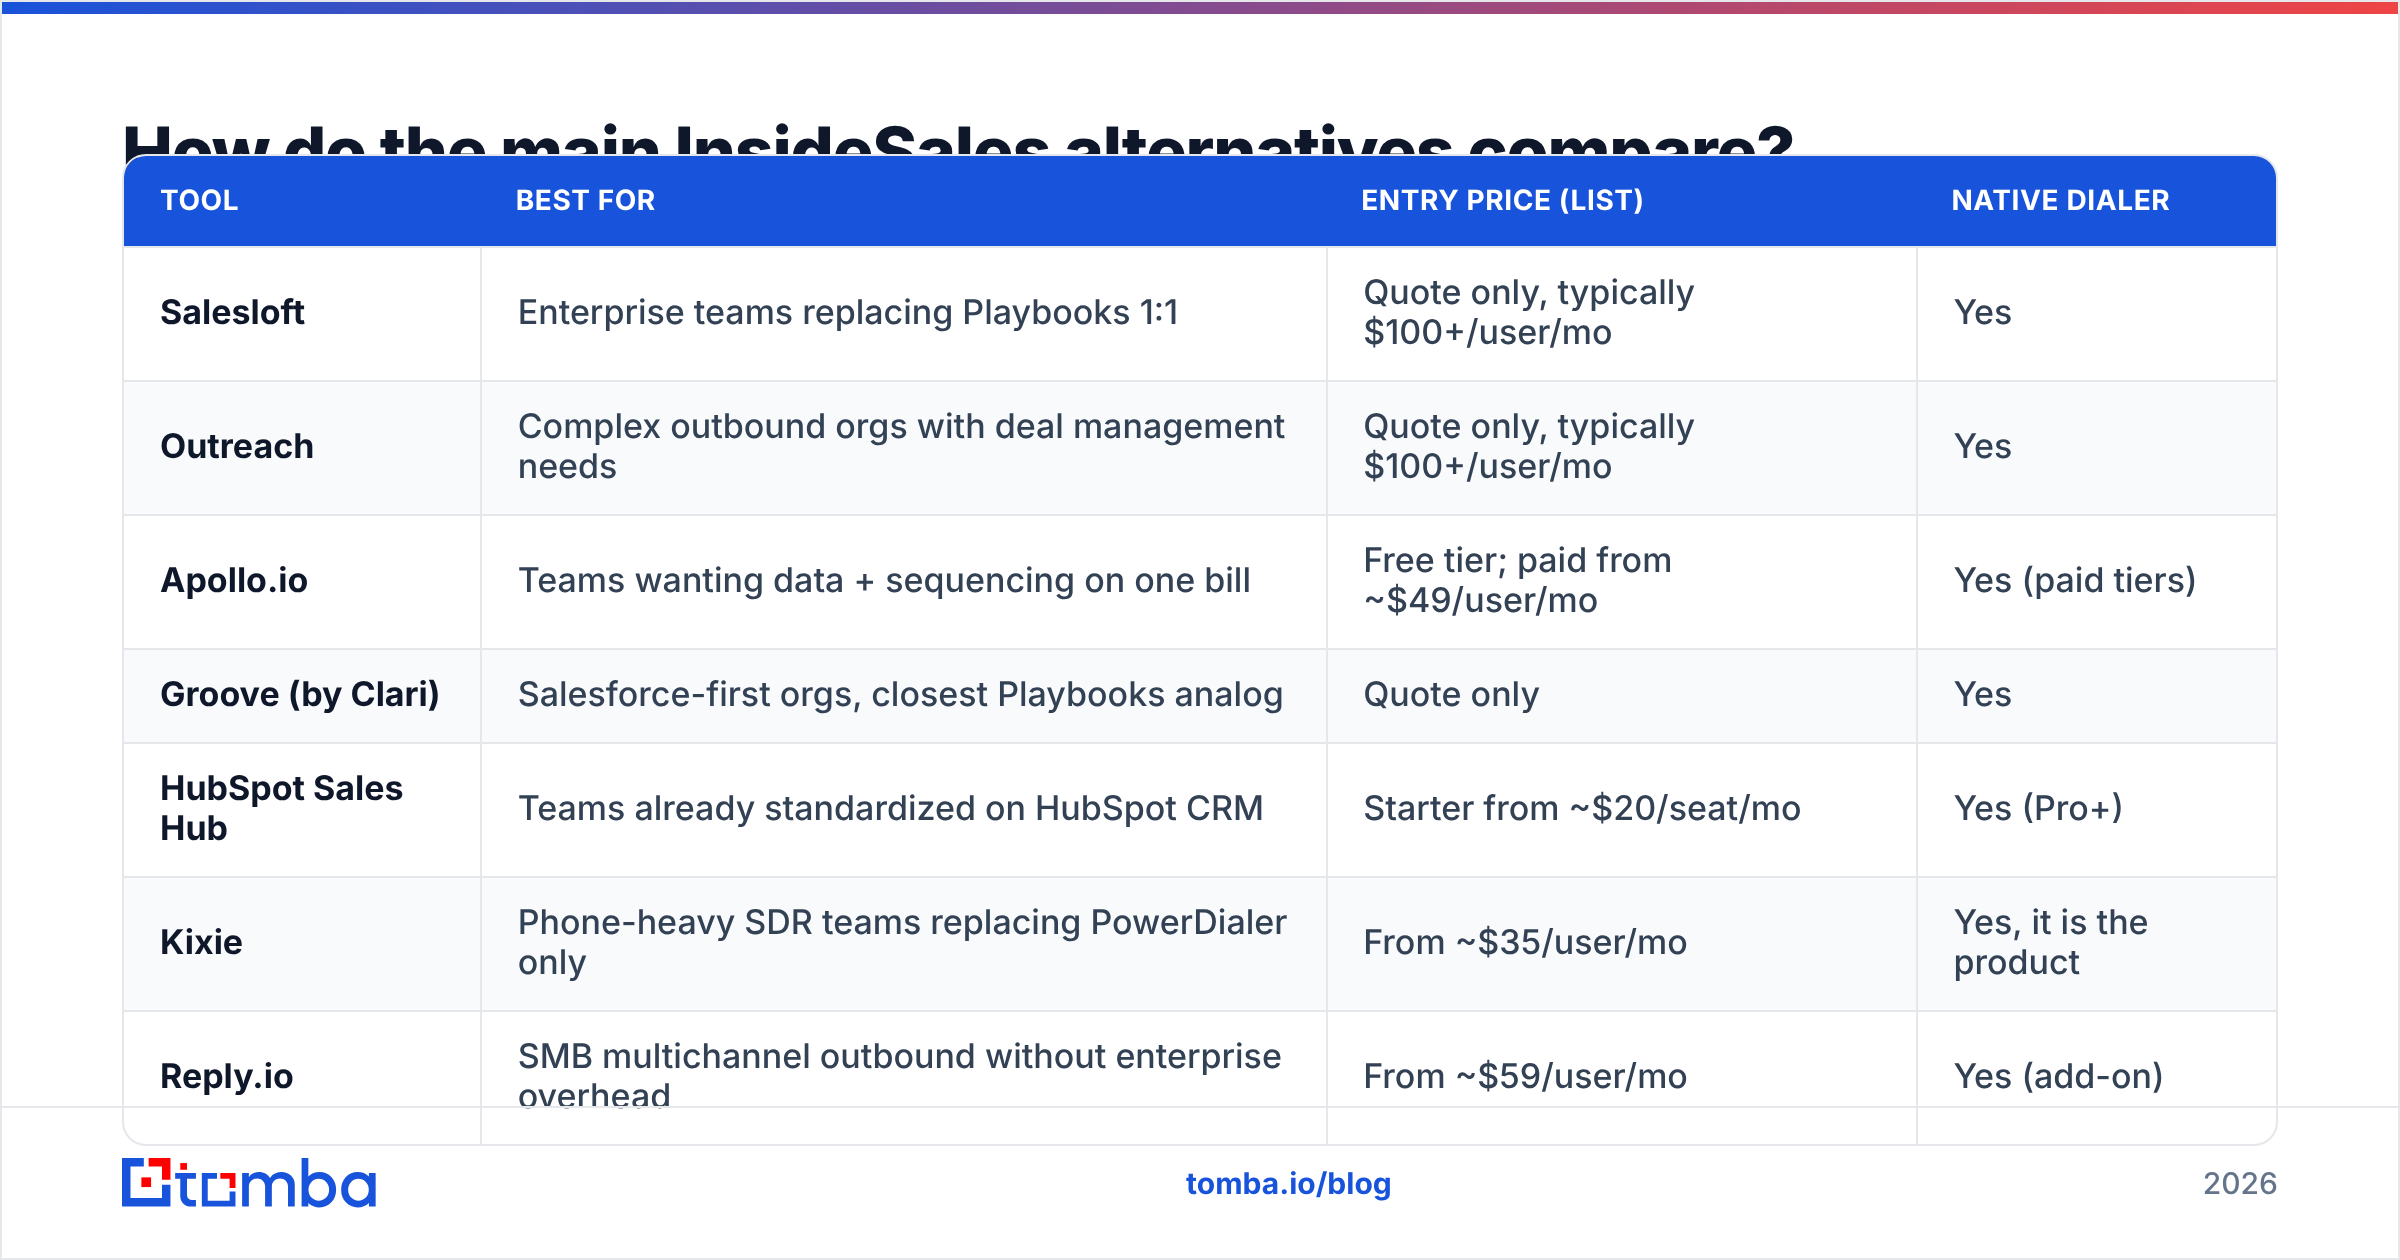Select the Kixie tool name
2400x1260 pixels.
click(201, 942)
